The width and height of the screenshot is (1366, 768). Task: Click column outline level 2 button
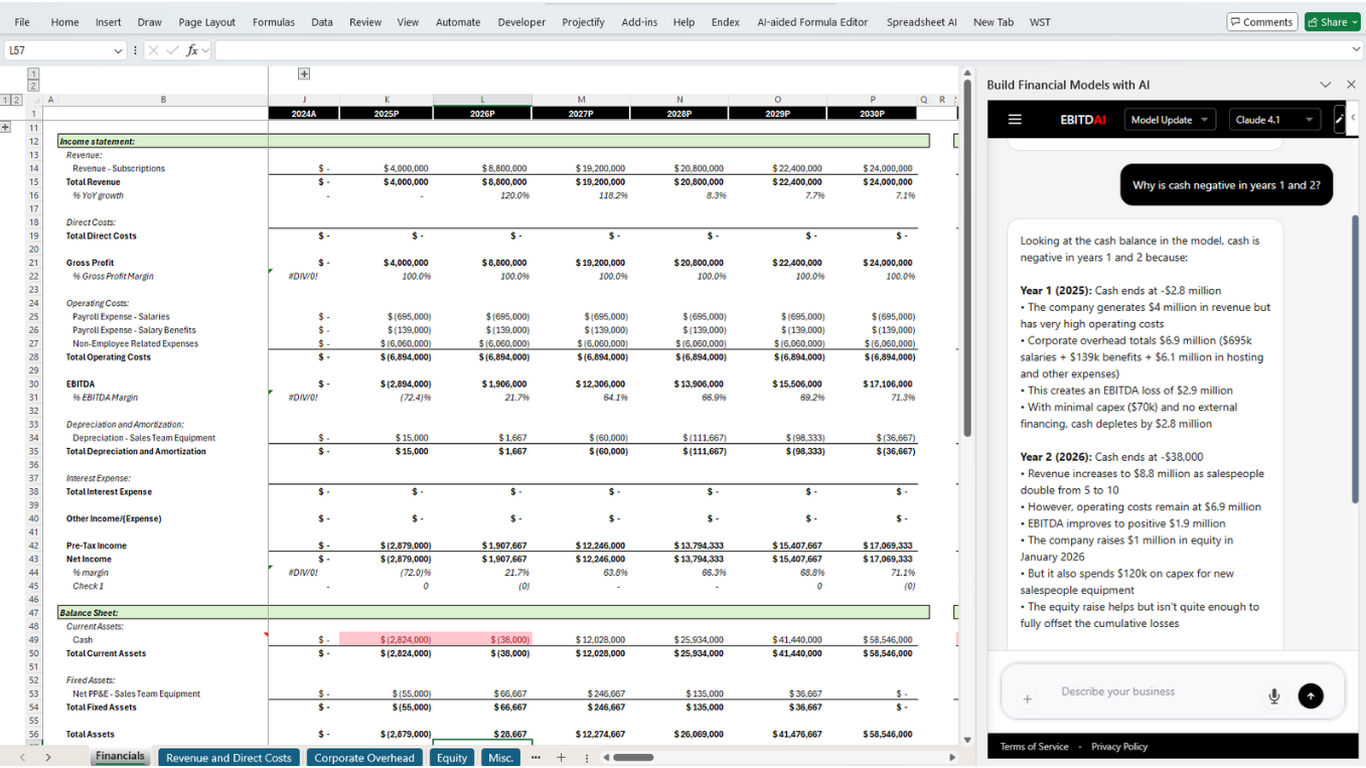pyautogui.click(x=32, y=86)
